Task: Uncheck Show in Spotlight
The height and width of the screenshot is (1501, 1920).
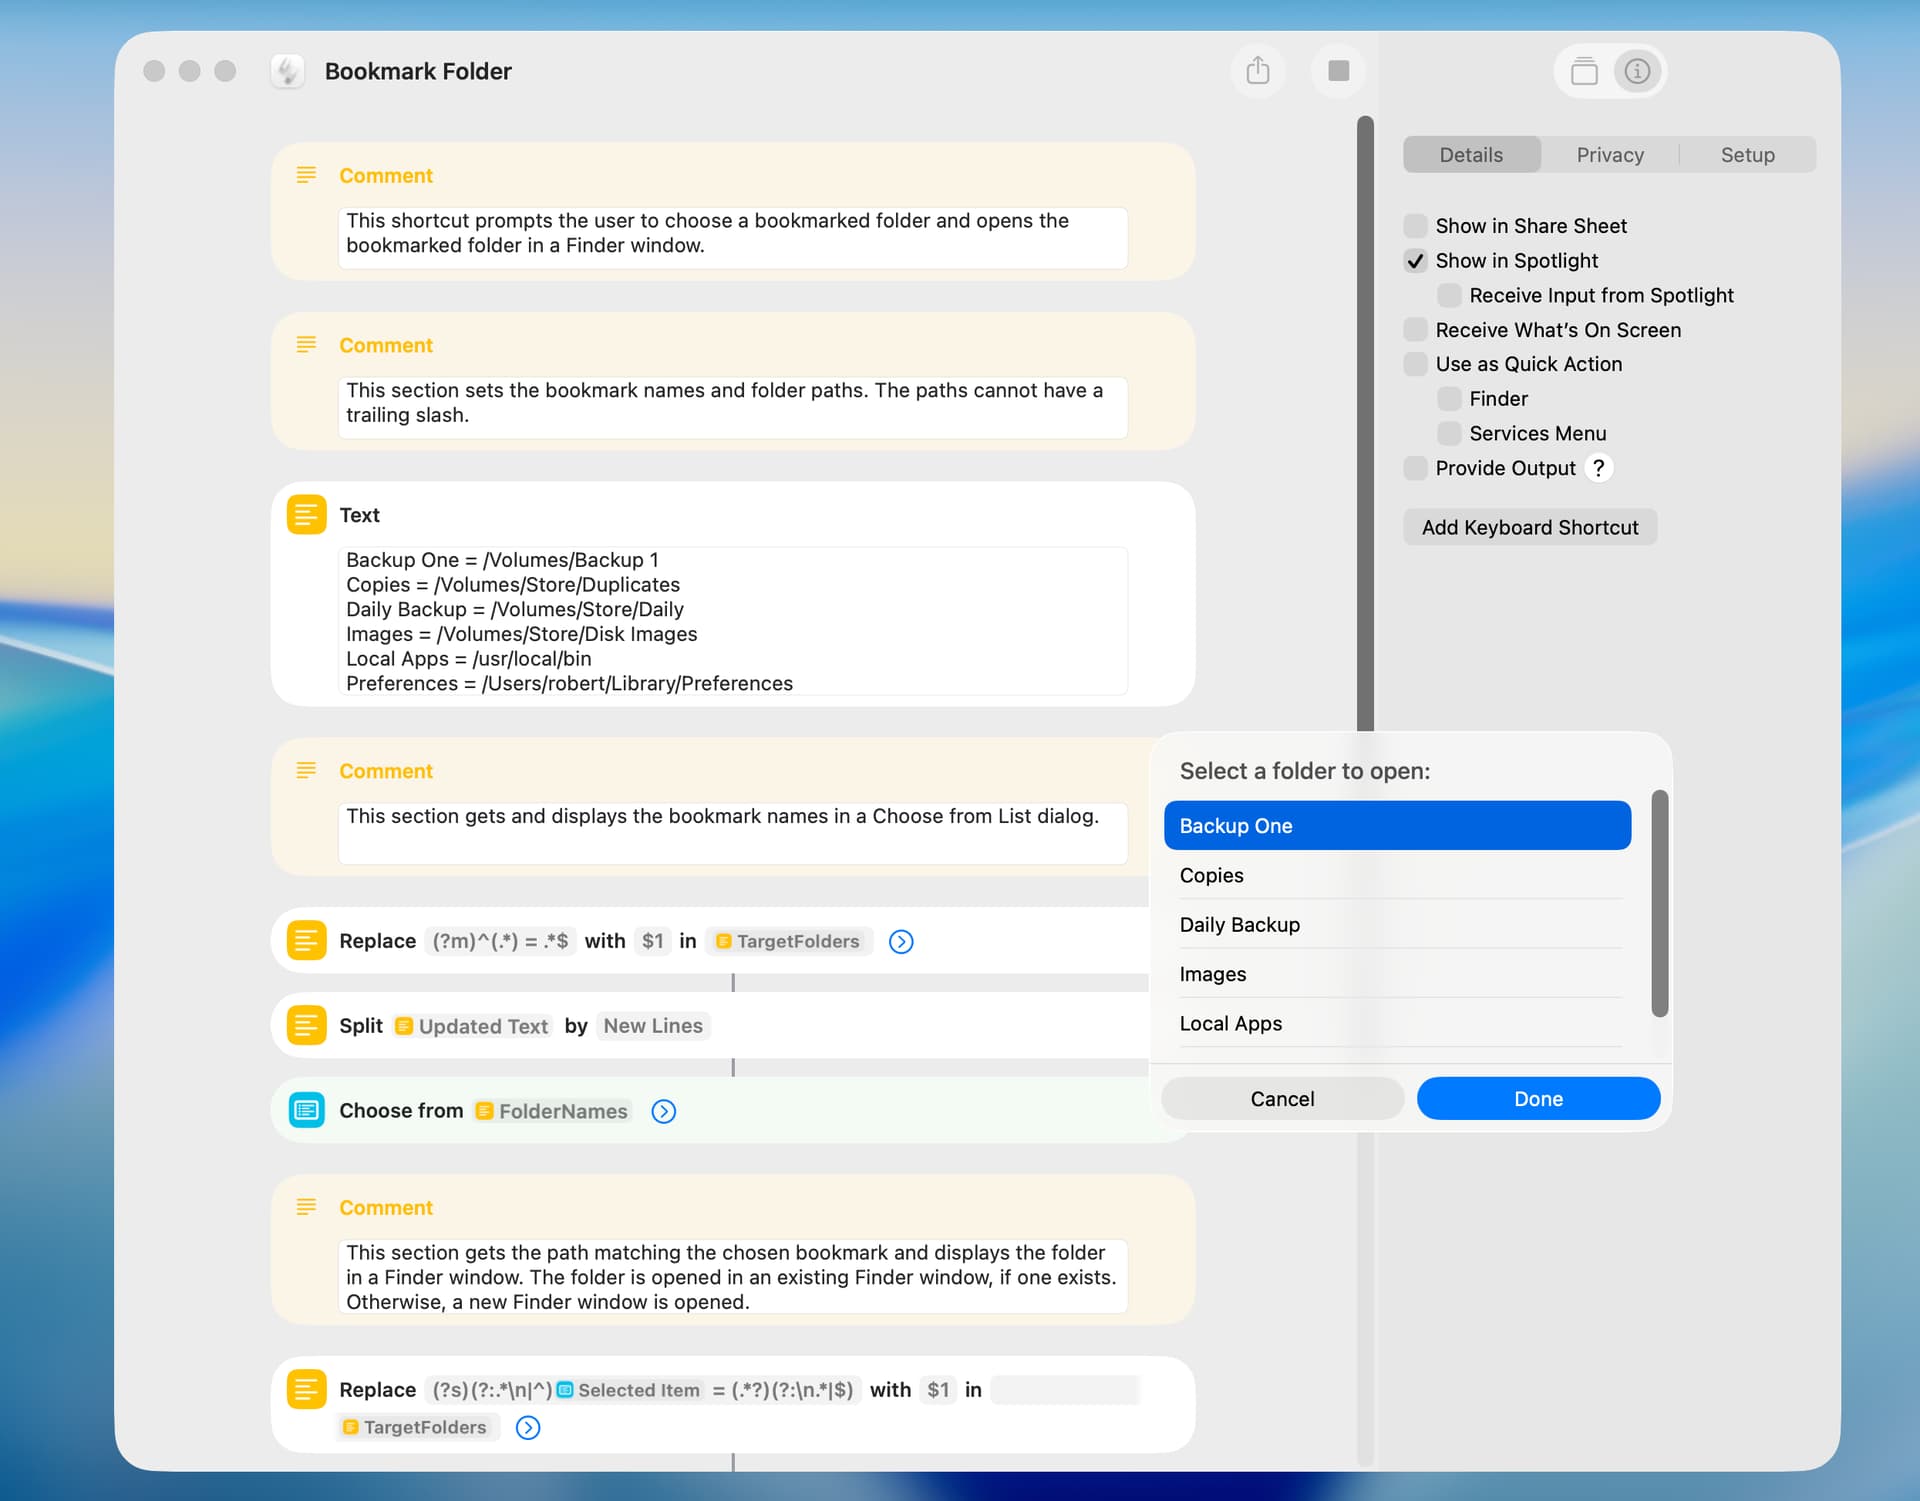Action: (1415, 261)
